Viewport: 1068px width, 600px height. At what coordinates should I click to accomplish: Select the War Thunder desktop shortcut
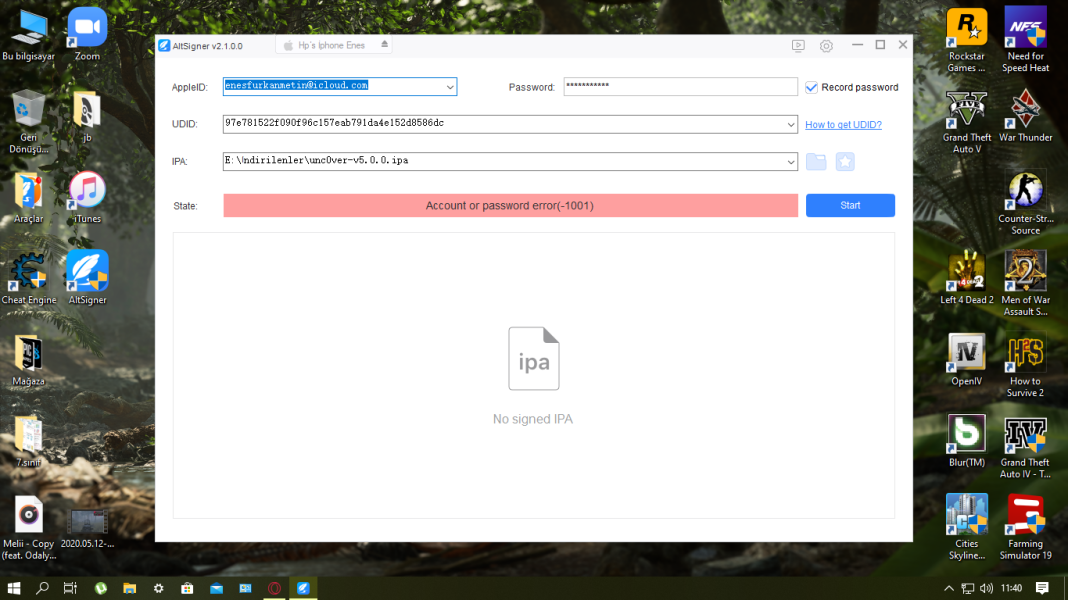point(1025,114)
